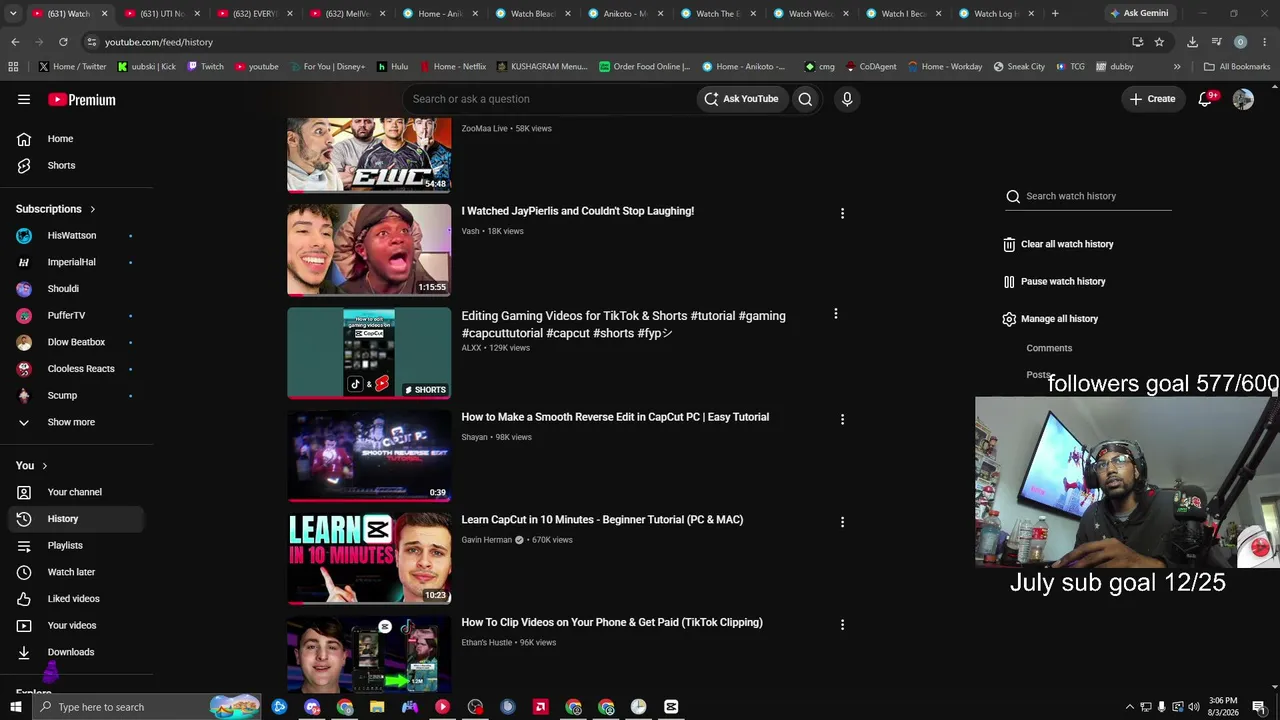1280x720 pixels.
Task: Expand the You section chevron
Action: pos(44,466)
